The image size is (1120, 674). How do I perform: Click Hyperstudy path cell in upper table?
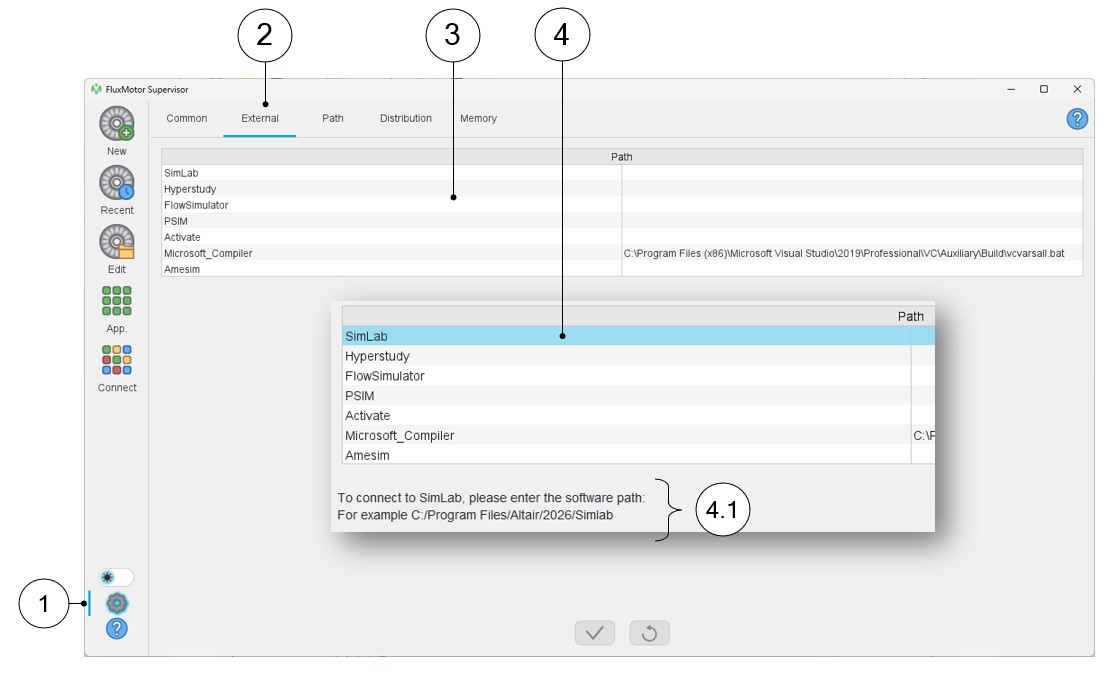(852, 189)
